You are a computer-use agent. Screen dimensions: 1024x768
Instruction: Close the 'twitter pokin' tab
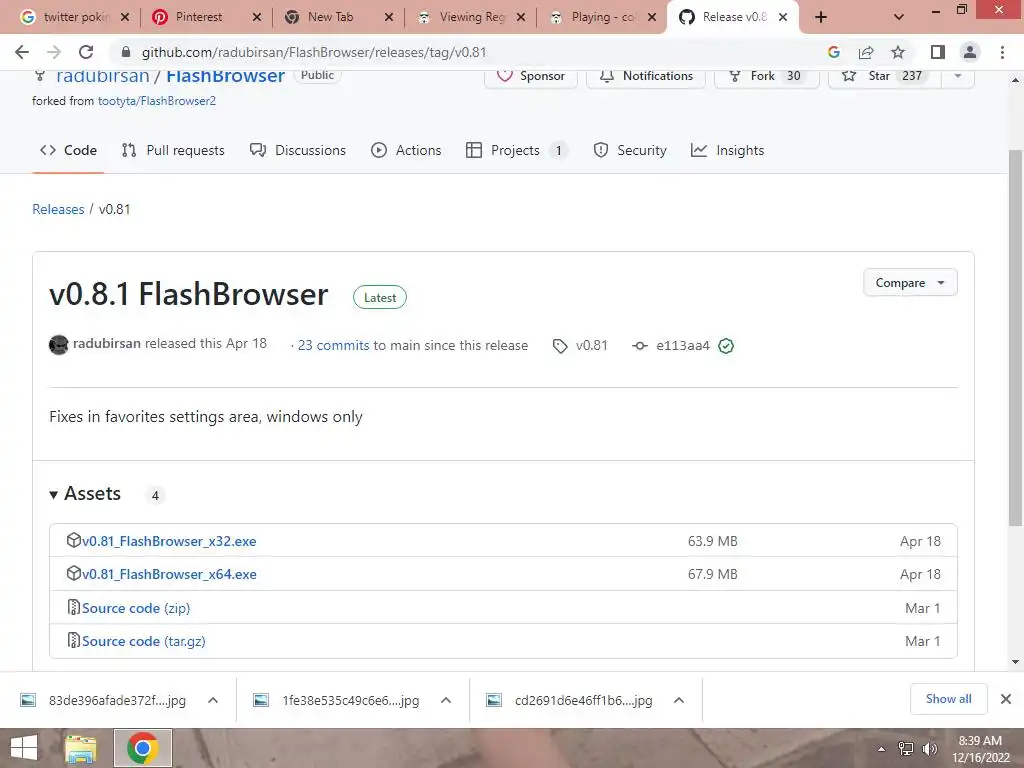click(125, 18)
